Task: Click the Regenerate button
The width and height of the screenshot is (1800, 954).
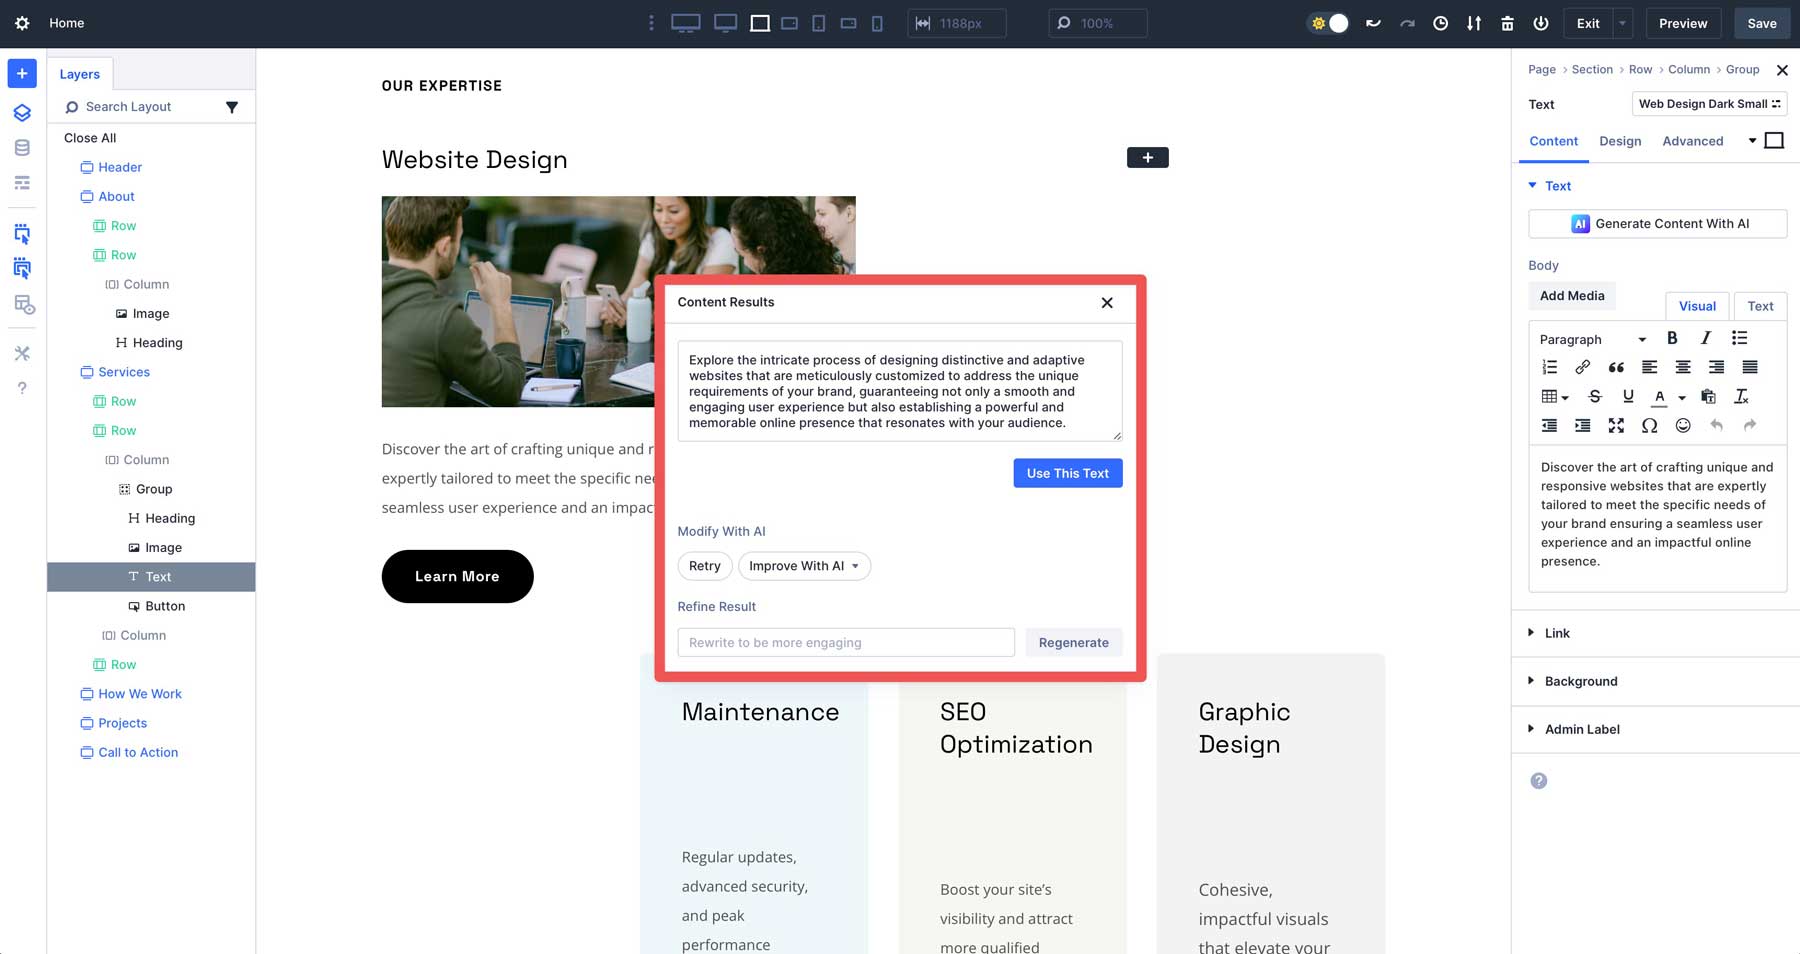Action: (x=1073, y=642)
